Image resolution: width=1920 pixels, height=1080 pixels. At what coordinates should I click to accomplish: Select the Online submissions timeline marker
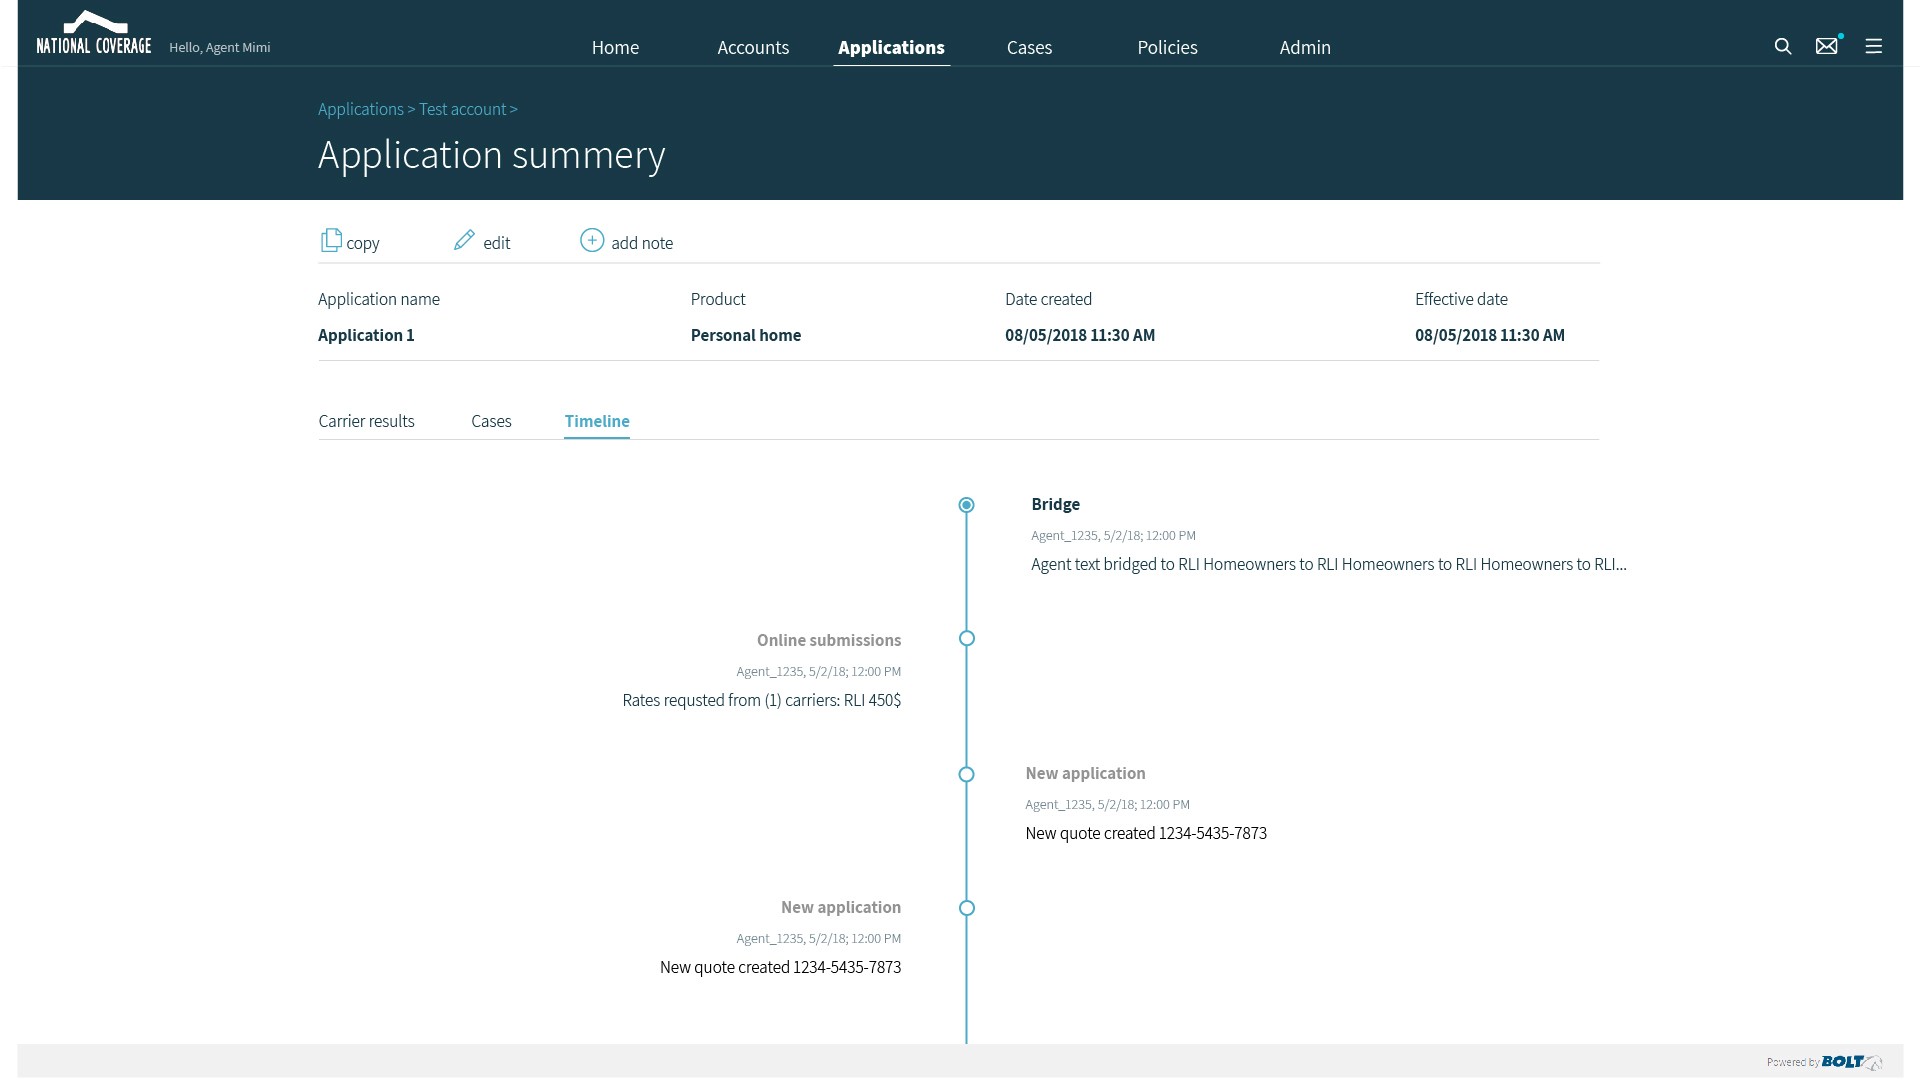tap(966, 638)
